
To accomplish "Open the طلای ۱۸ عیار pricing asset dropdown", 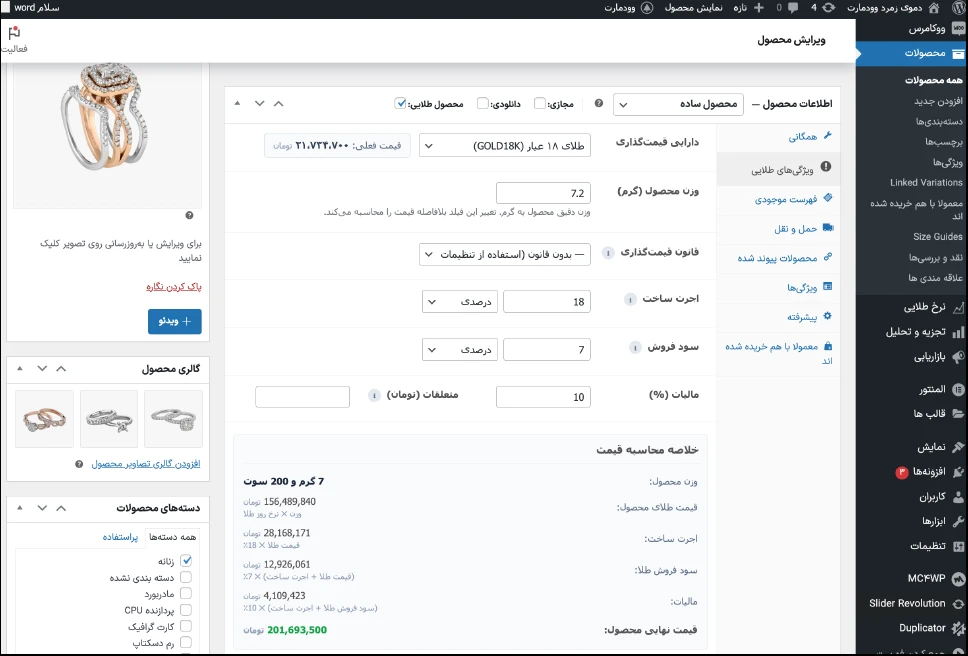I will pos(504,146).
